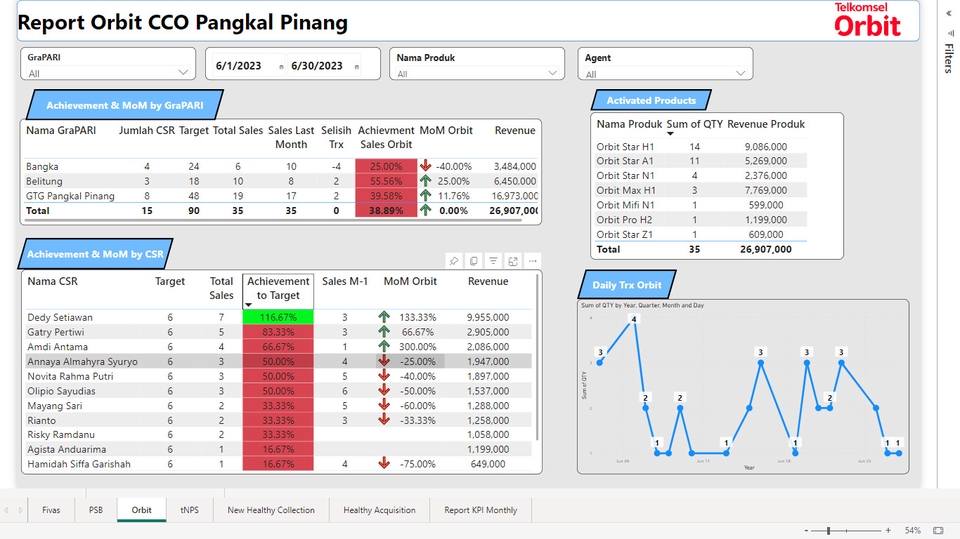Open the Nama Produk slicer dropdown
The image size is (960, 539).
(x=552, y=73)
